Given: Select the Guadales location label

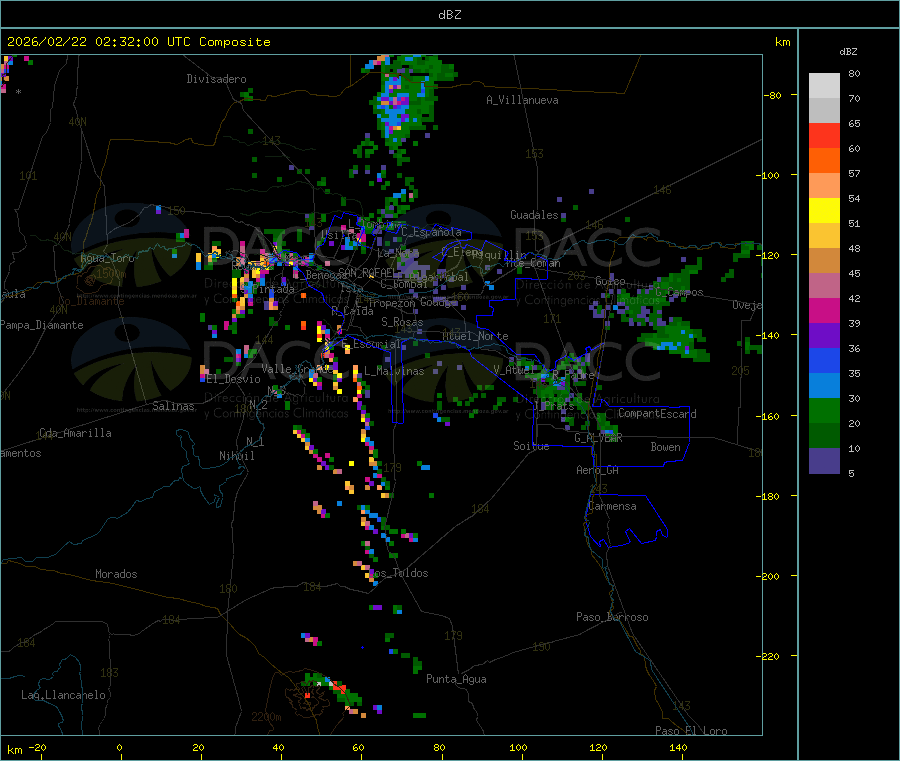Looking at the screenshot, I should [534, 215].
